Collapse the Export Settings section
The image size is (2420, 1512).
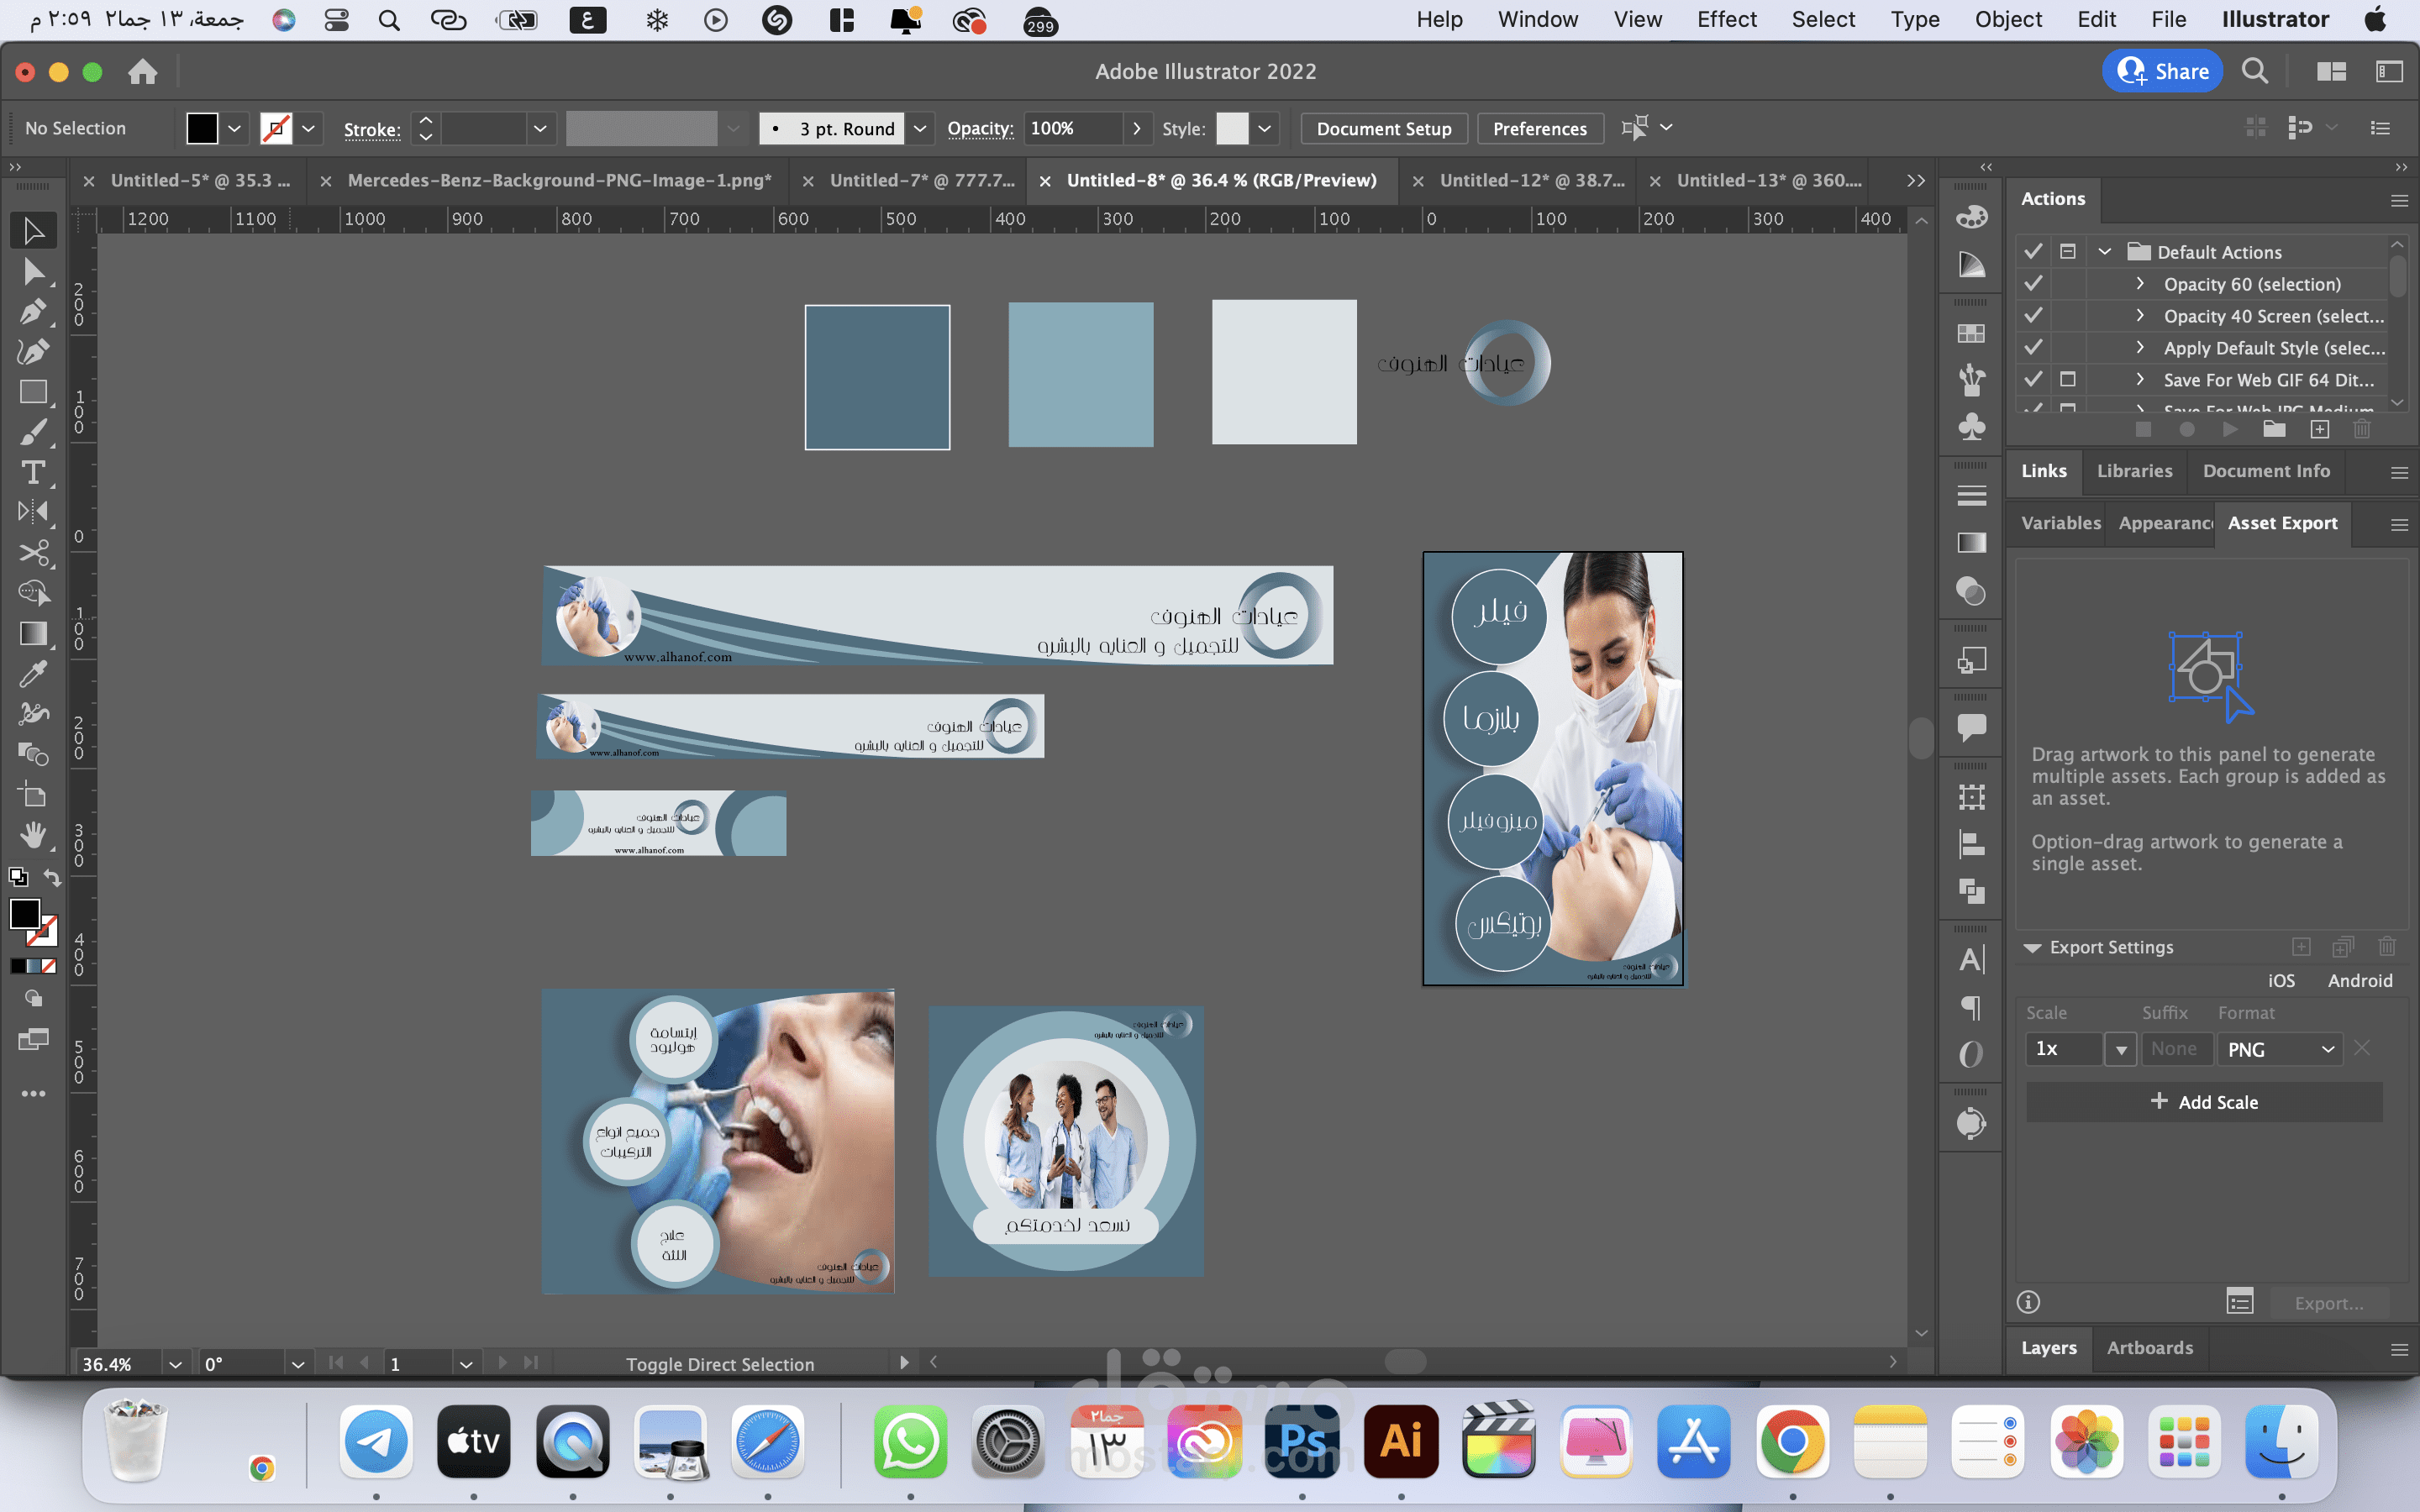2032,947
